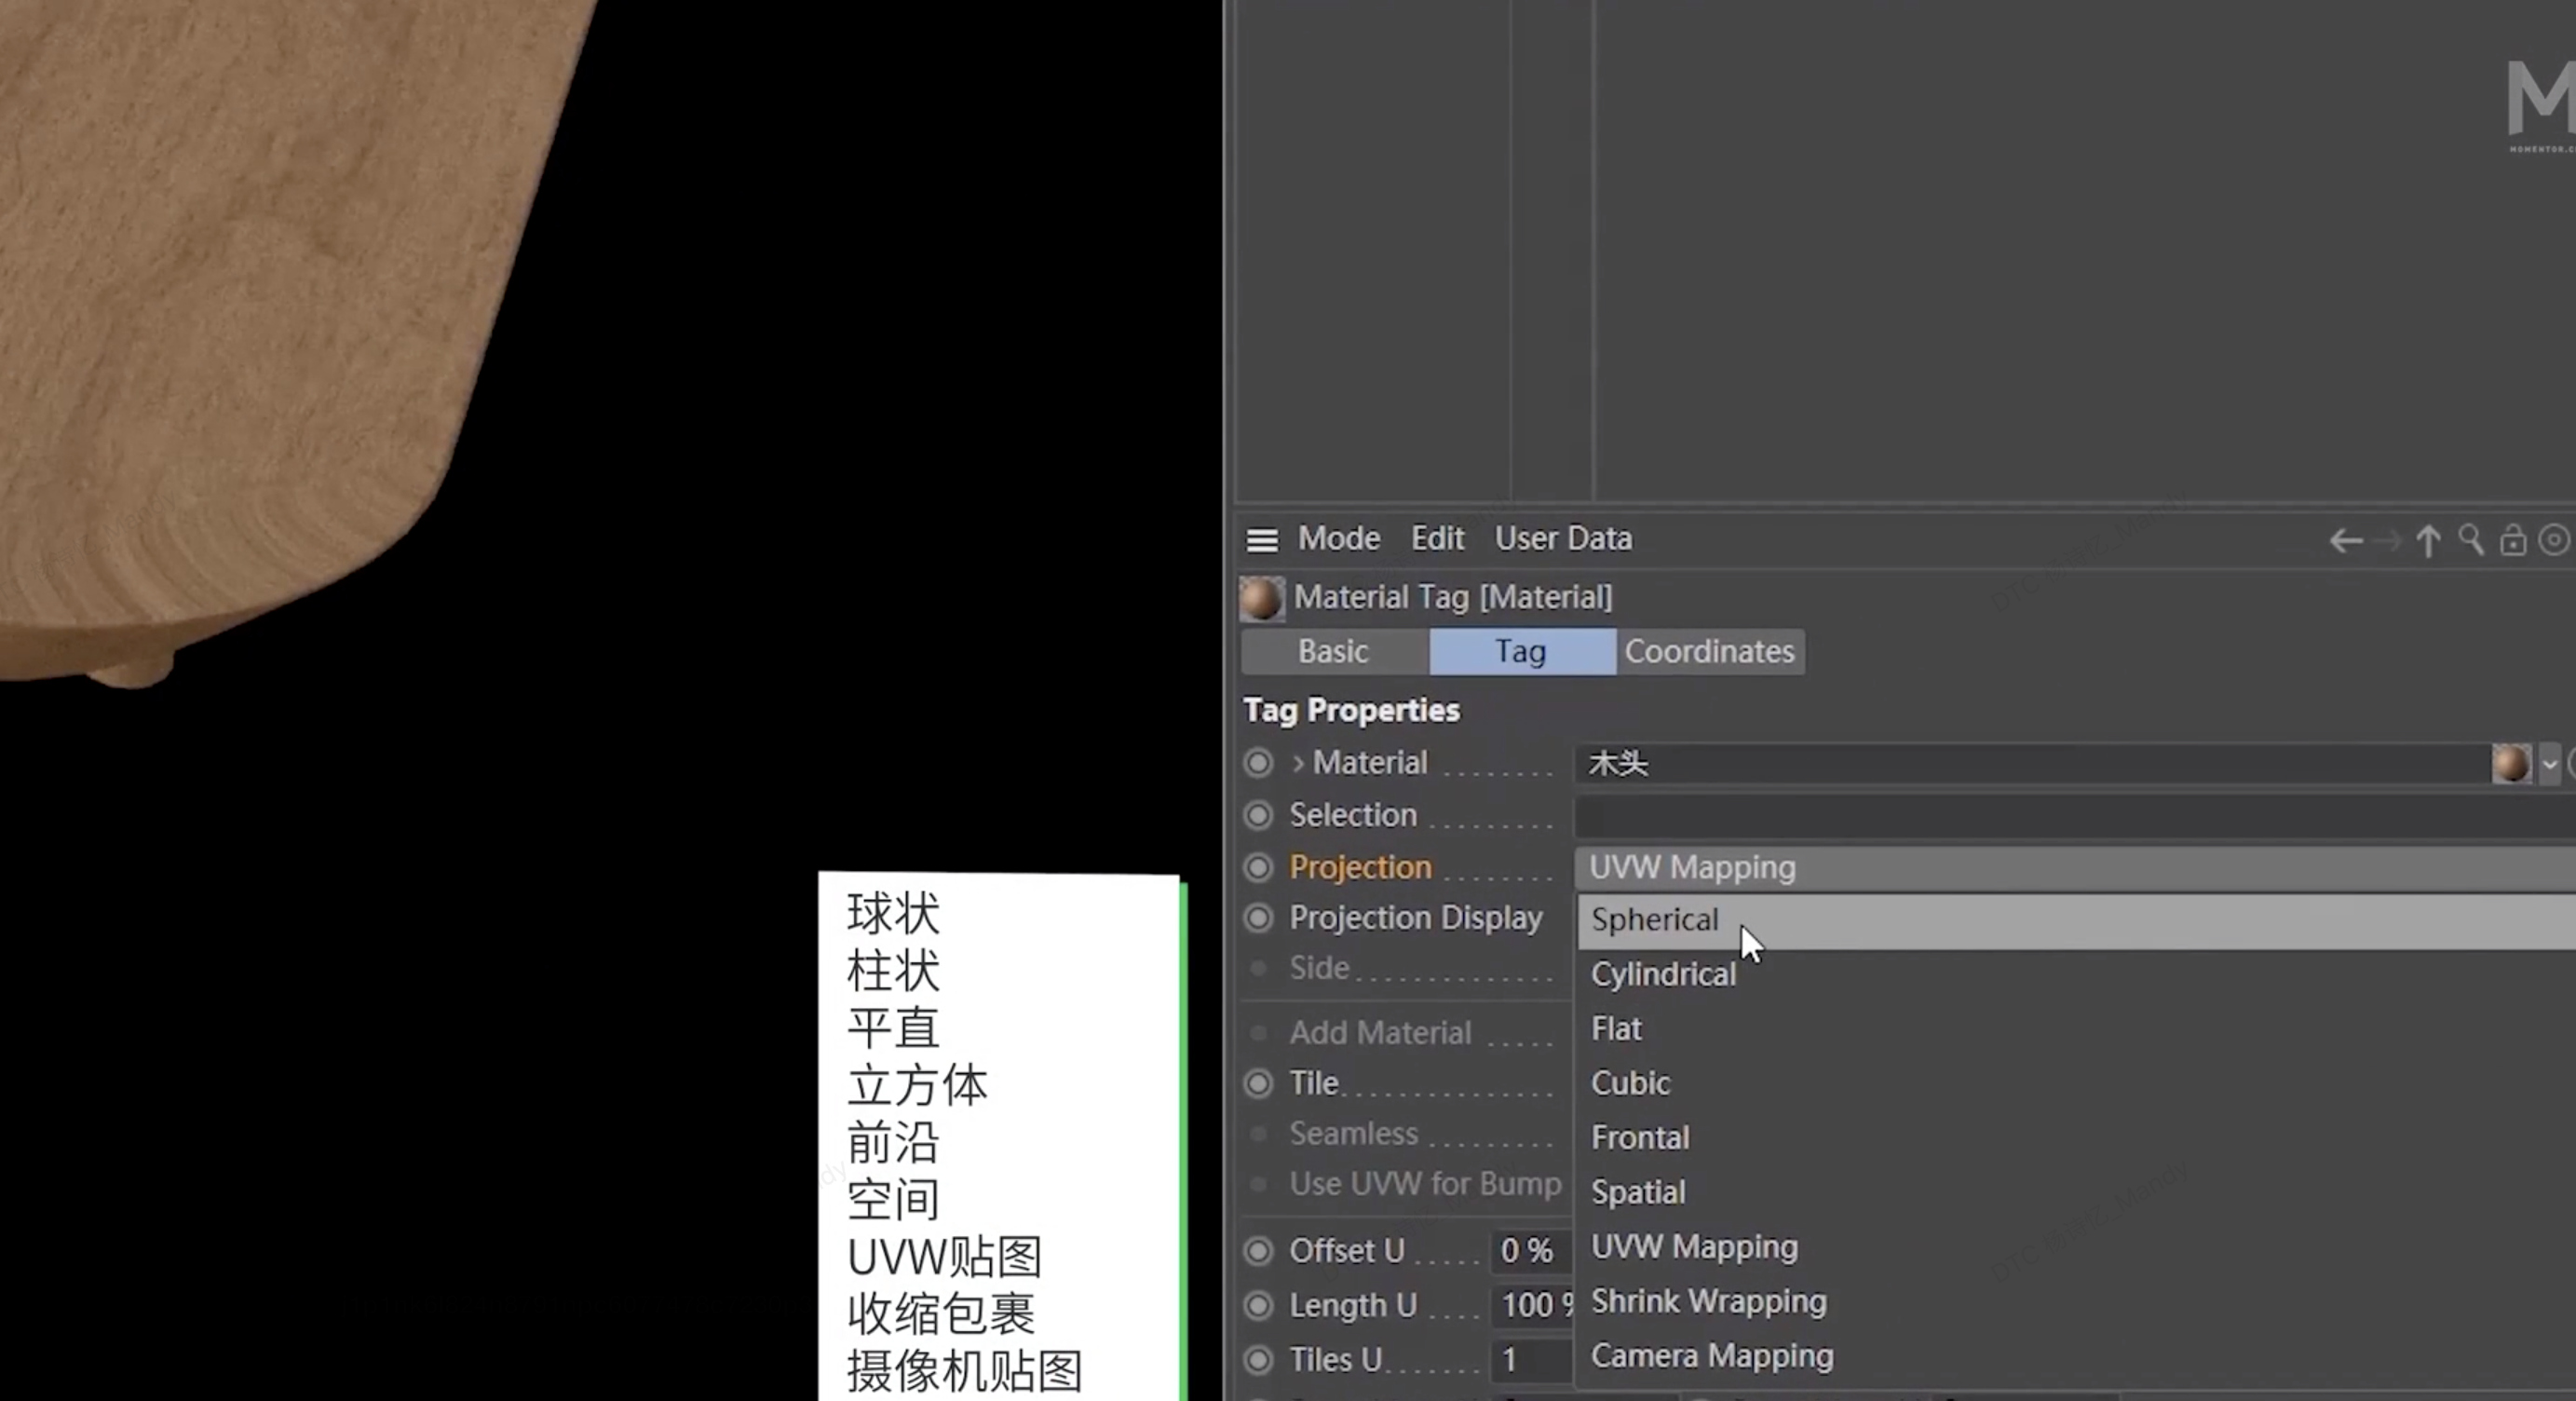Viewport: 2576px width, 1401px height.
Task: Open the Projection dropdown showing UVW Mapping
Action: (x=2074, y=868)
